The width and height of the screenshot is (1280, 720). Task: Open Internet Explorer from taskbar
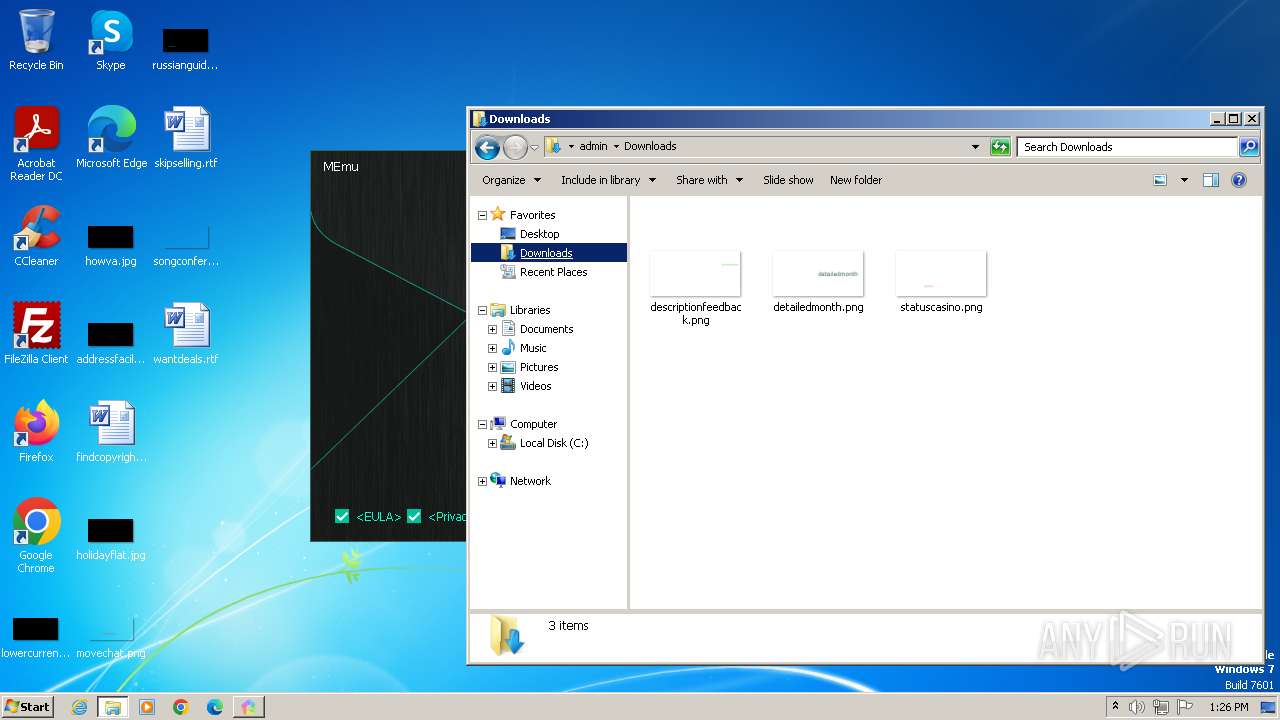tap(80, 707)
